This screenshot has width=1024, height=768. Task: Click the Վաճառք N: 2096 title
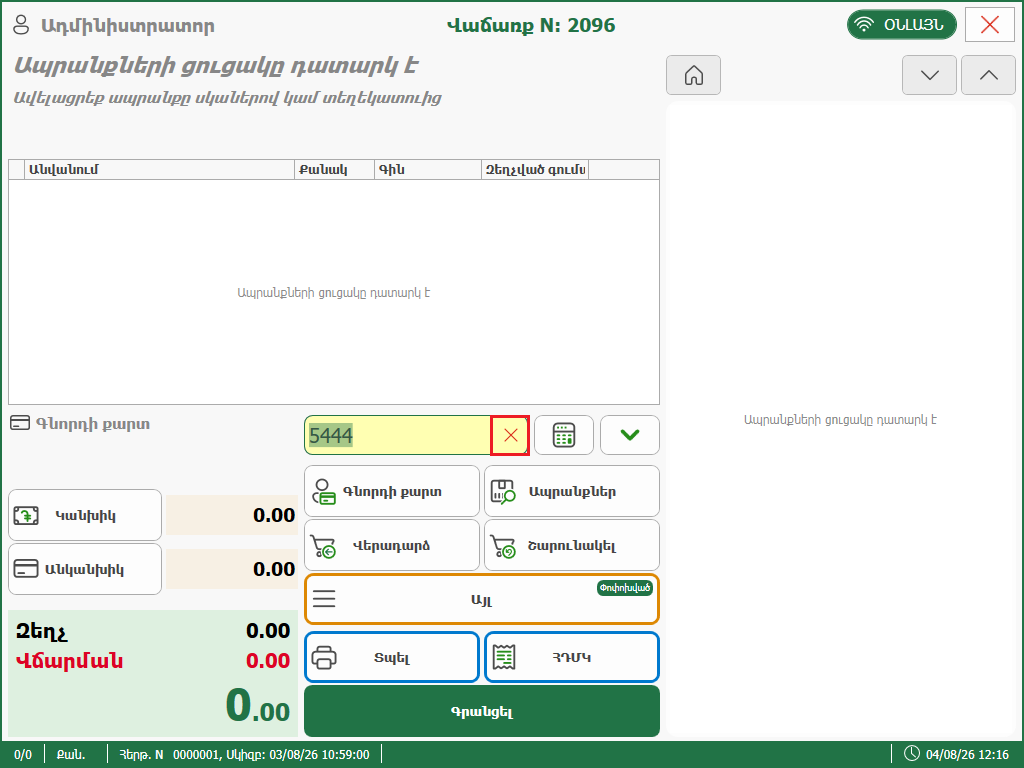coord(531,25)
